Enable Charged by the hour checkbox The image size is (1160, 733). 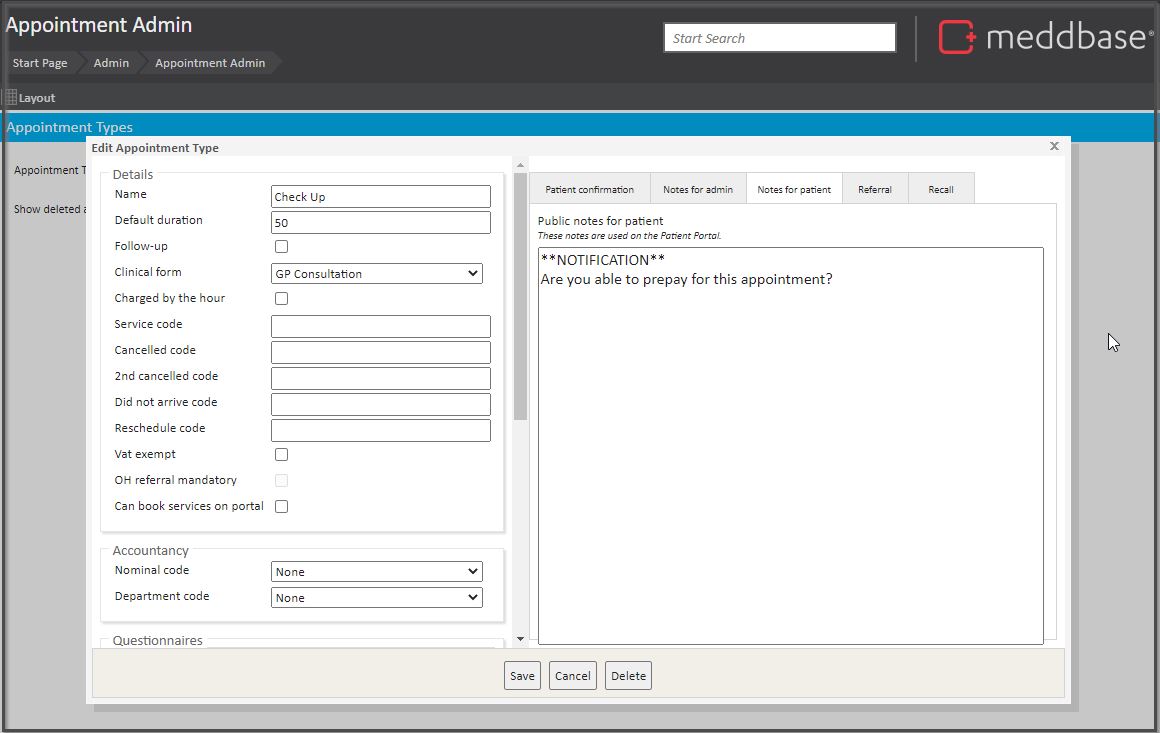point(281,299)
